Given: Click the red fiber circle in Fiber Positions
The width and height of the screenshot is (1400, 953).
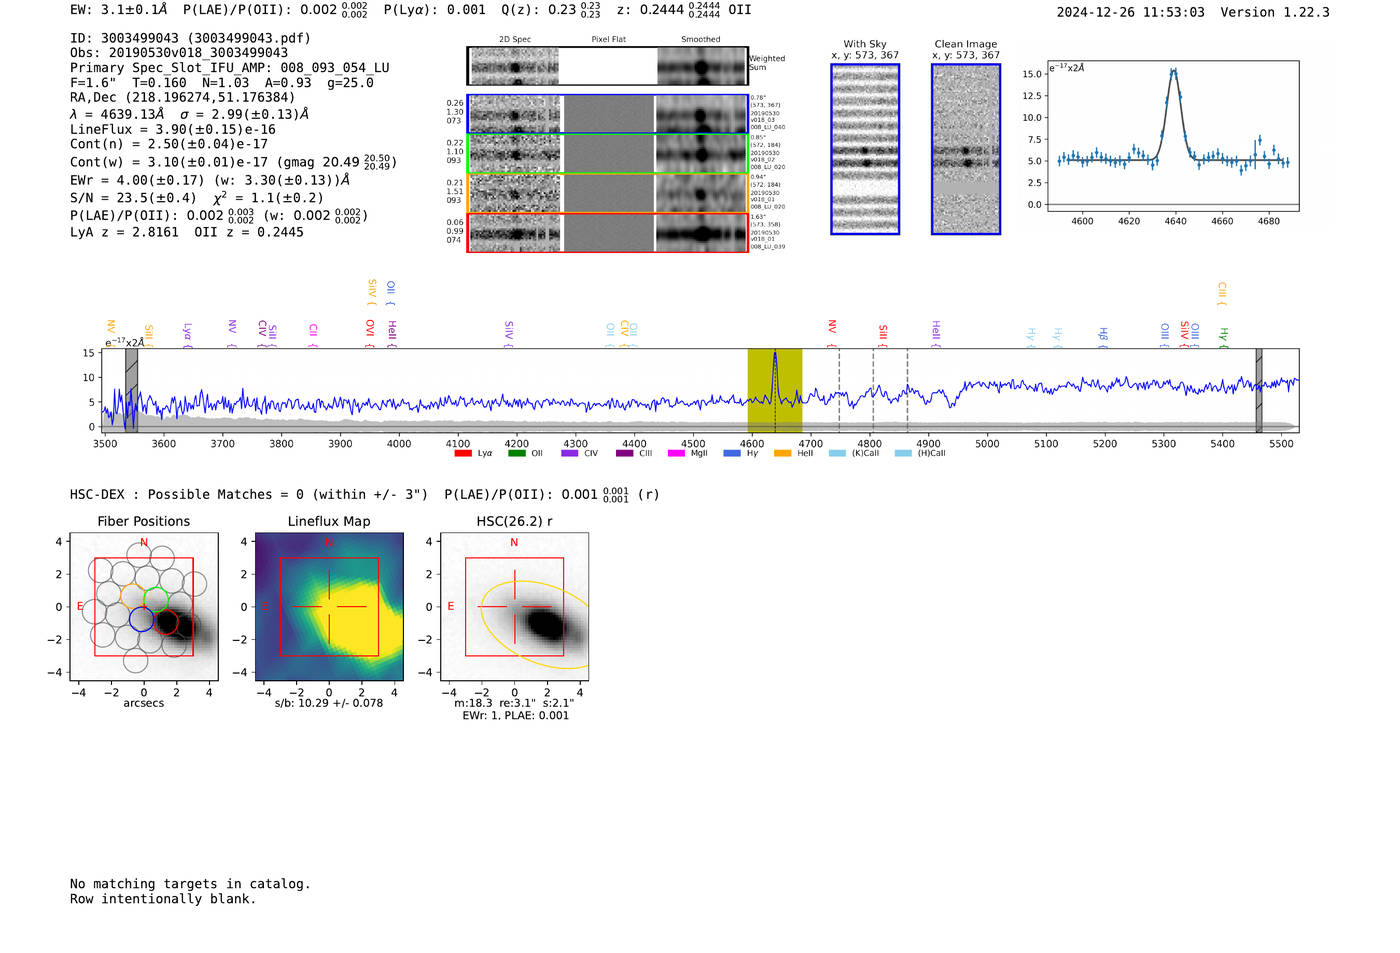Looking at the screenshot, I should (x=165, y=623).
